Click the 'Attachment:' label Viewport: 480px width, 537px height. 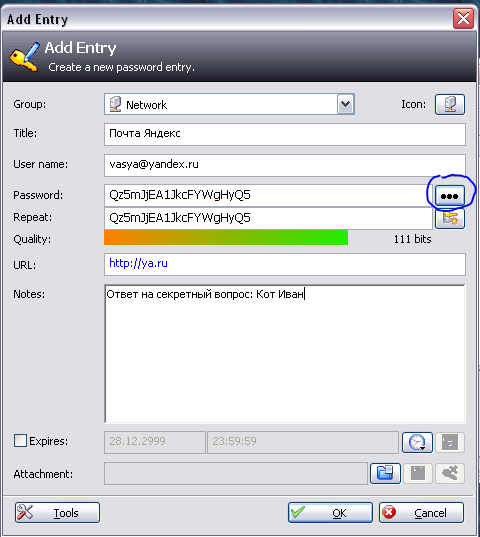point(43,474)
